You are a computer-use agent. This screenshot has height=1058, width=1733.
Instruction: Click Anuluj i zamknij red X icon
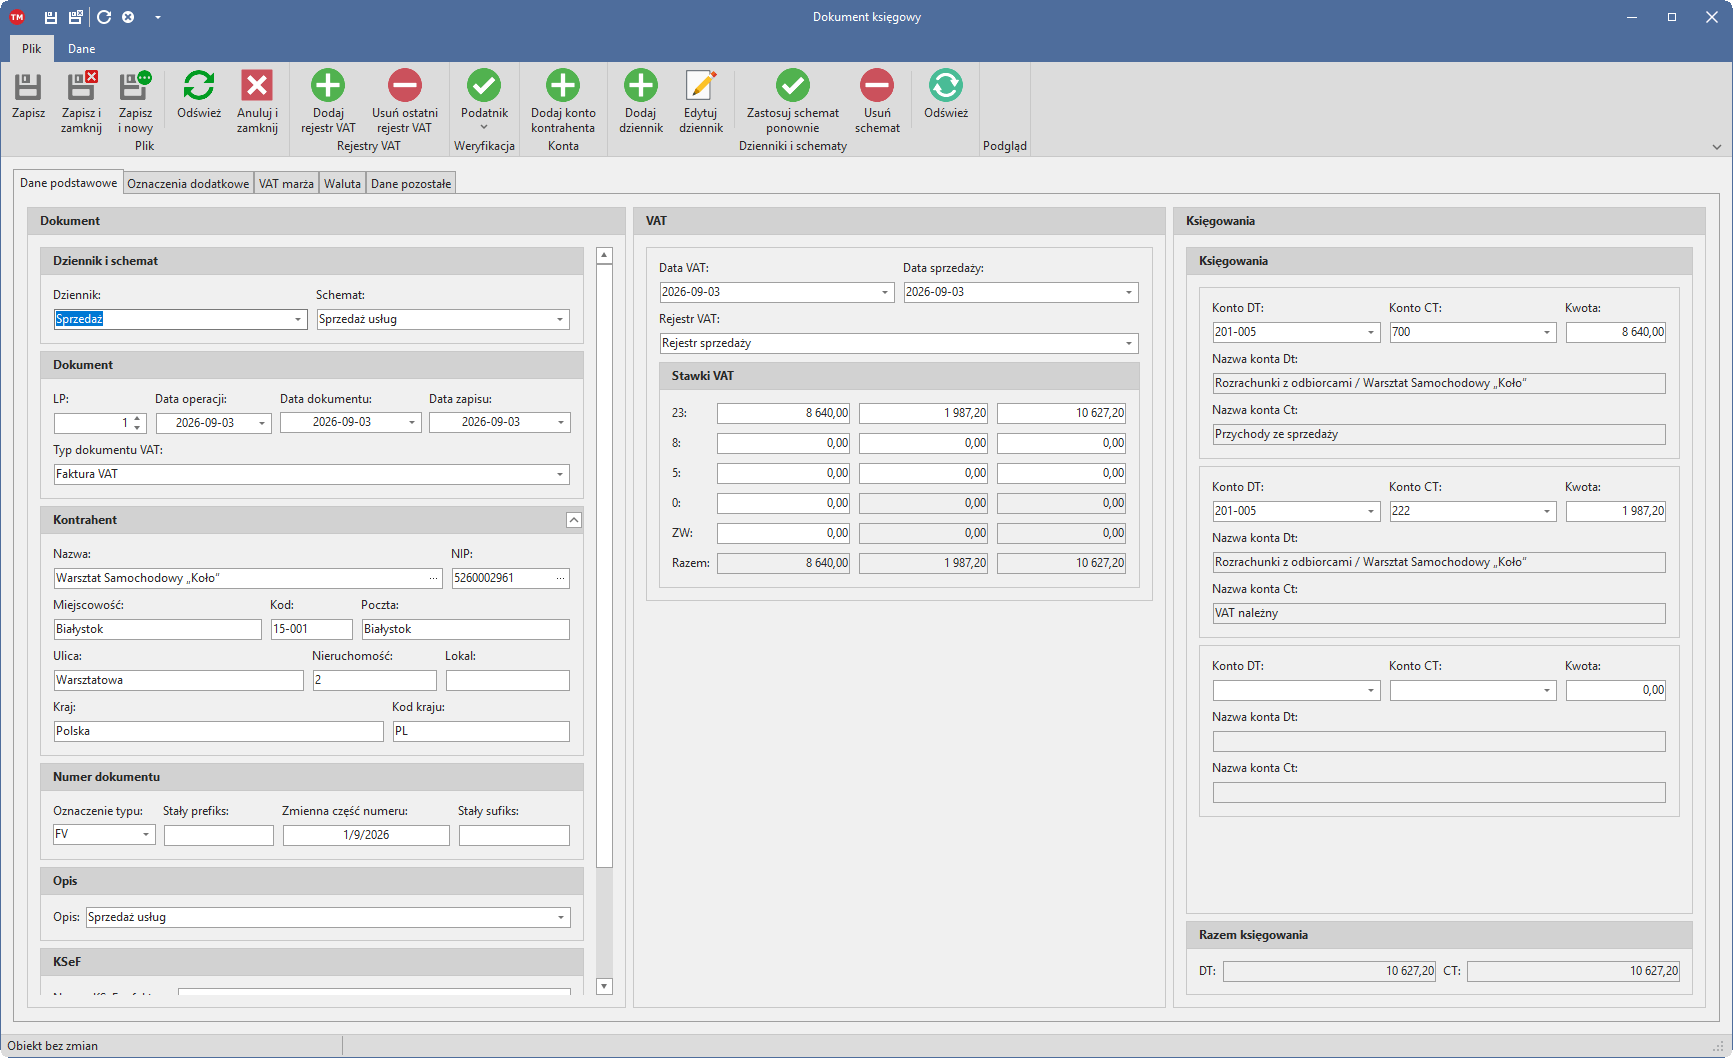(257, 85)
